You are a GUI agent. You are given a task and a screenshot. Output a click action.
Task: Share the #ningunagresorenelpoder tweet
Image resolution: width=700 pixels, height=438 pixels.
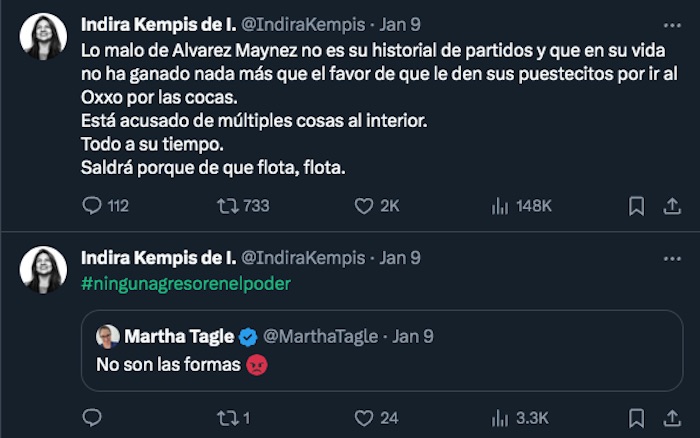pos(672,418)
